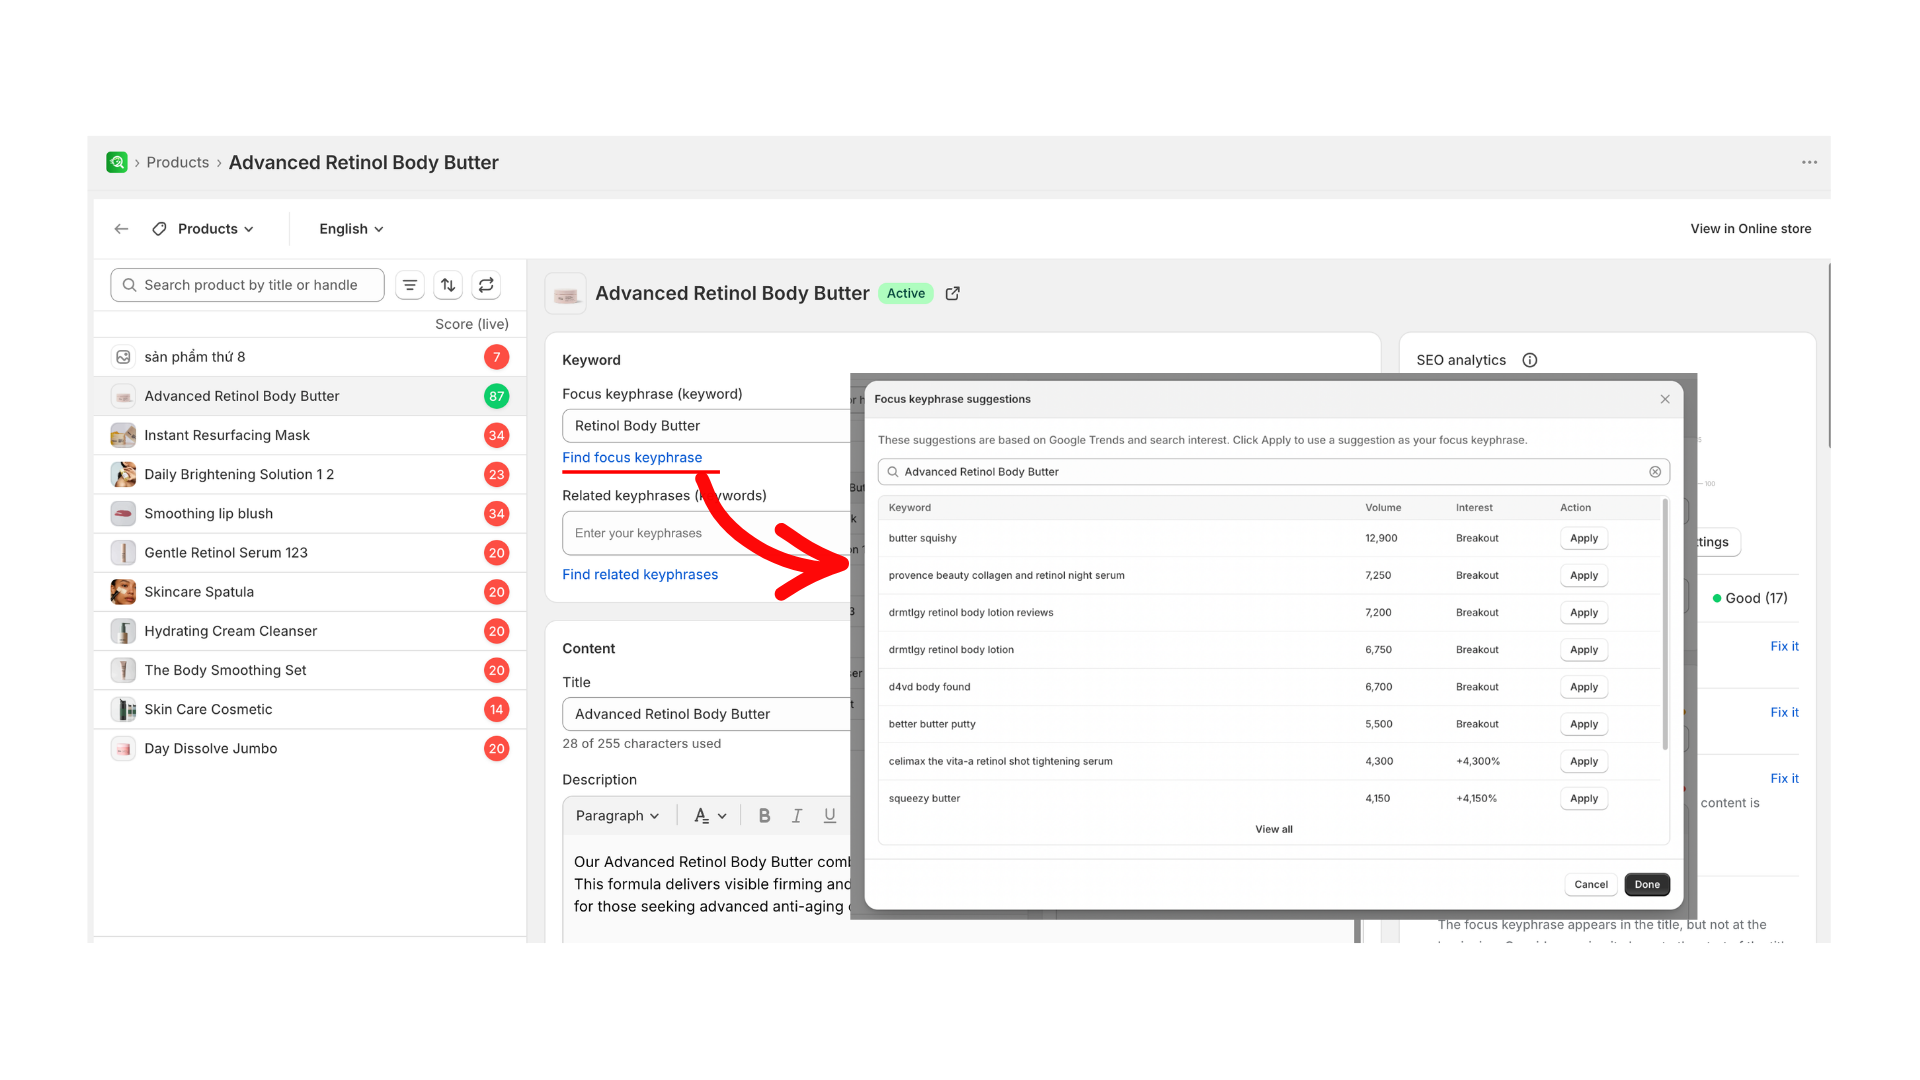Apply keyword butter squishy
This screenshot has height=1080, width=1920.
(1583, 538)
